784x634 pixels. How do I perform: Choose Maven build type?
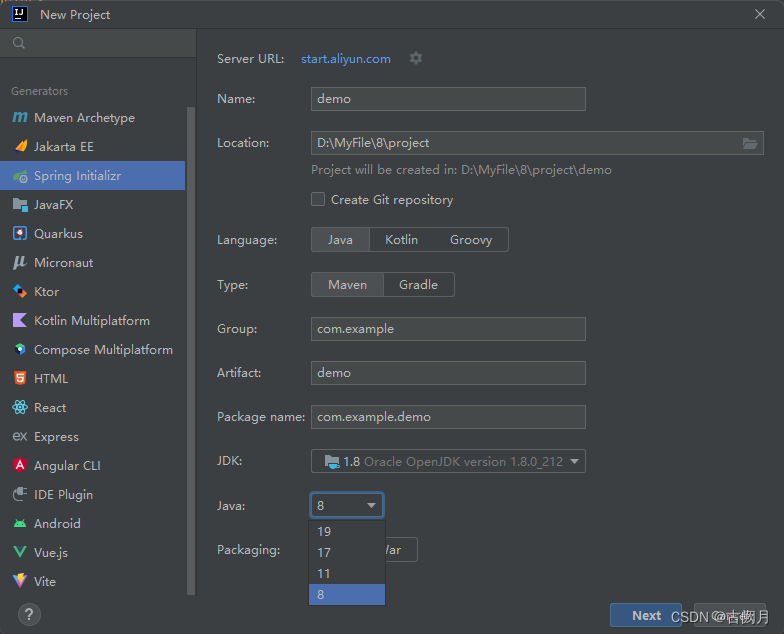tap(348, 285)
